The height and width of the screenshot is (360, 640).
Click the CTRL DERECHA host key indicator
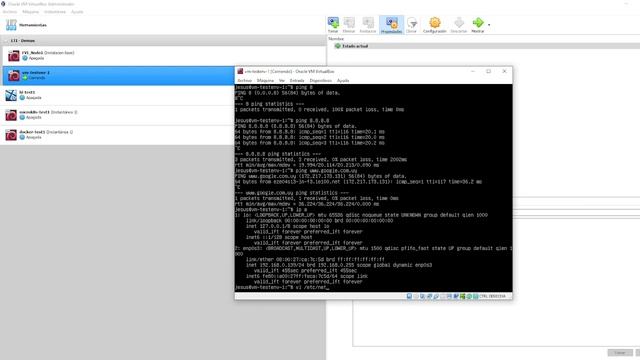click(492, 296)
